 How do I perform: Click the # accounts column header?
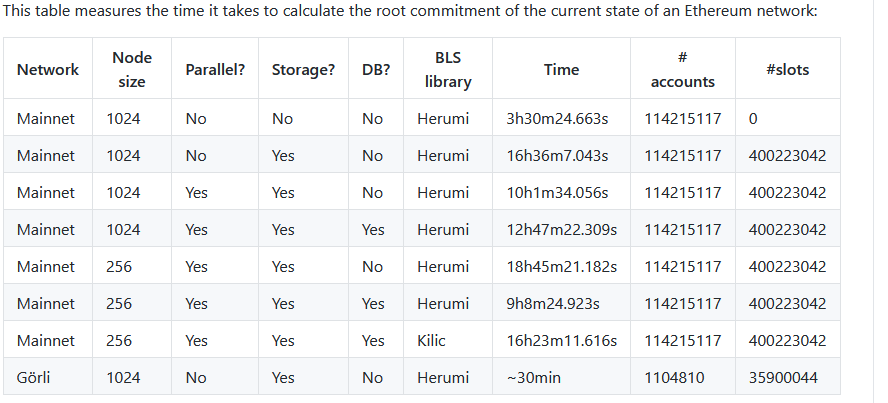point(682,69)
